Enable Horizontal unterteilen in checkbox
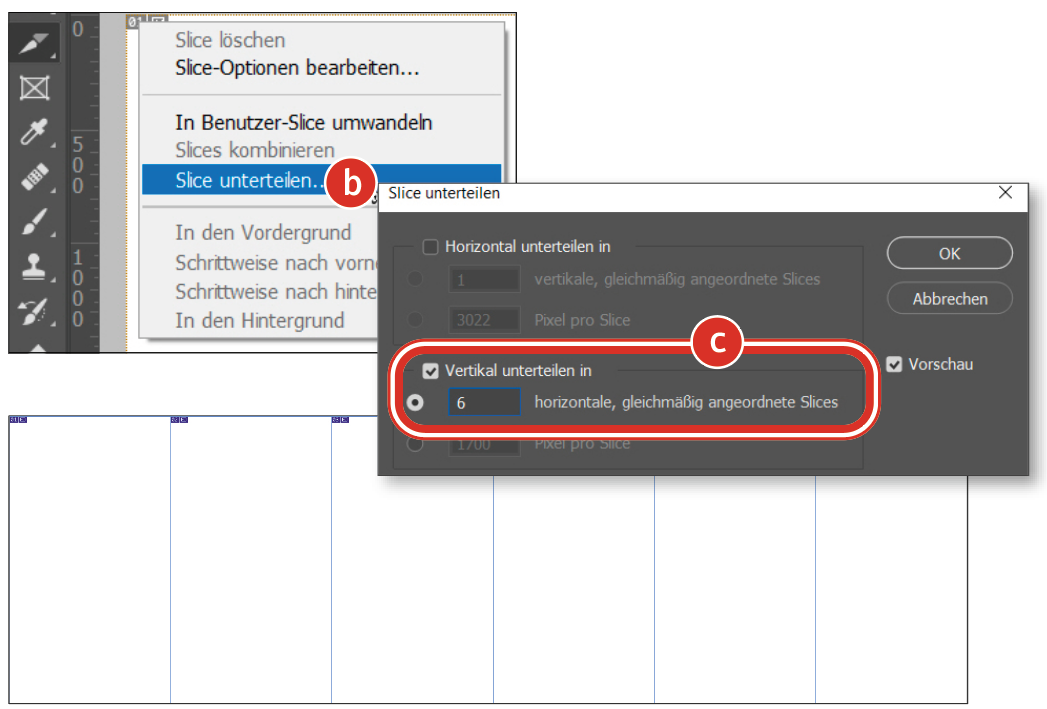 tap(431, 247)
